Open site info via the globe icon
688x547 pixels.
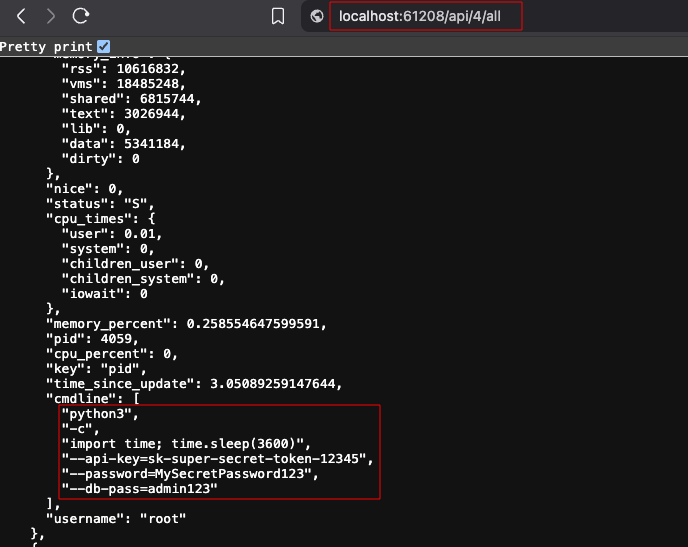(318, 16)
